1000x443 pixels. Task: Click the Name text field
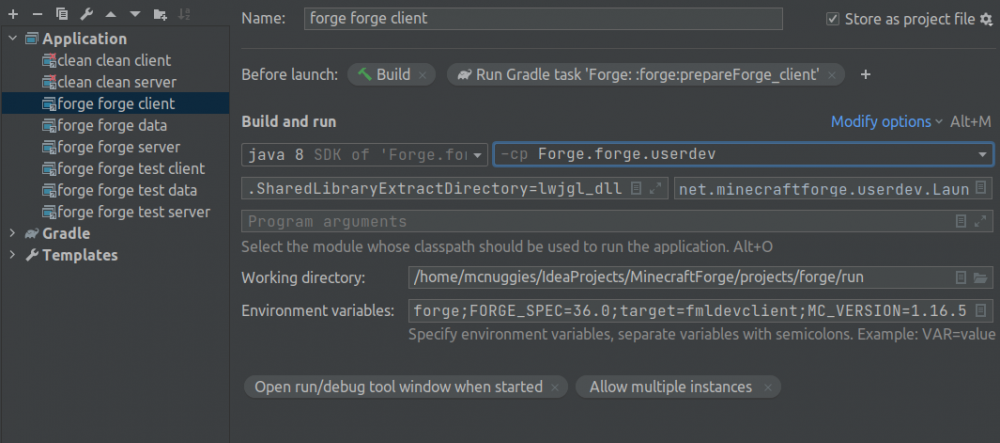pos(543,19)
